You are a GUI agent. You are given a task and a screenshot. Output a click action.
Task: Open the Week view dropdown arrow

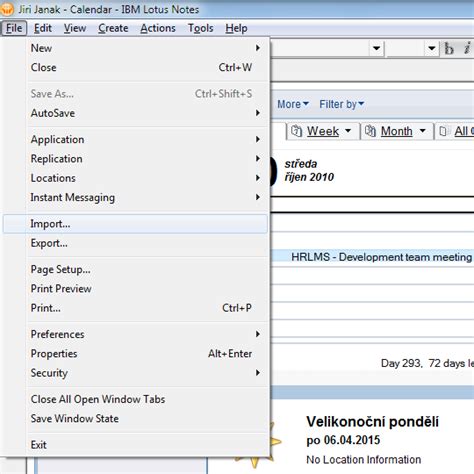348,131
